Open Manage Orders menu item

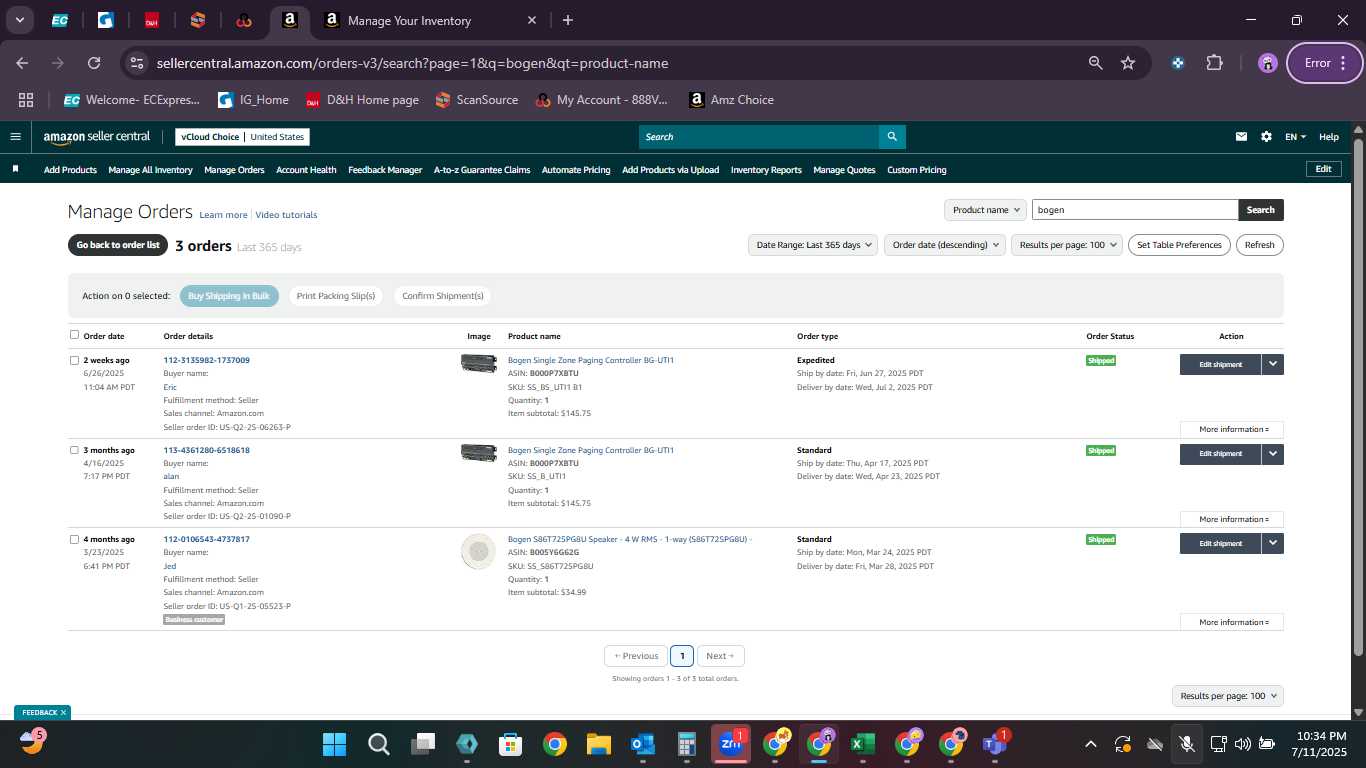coord(234,170)
